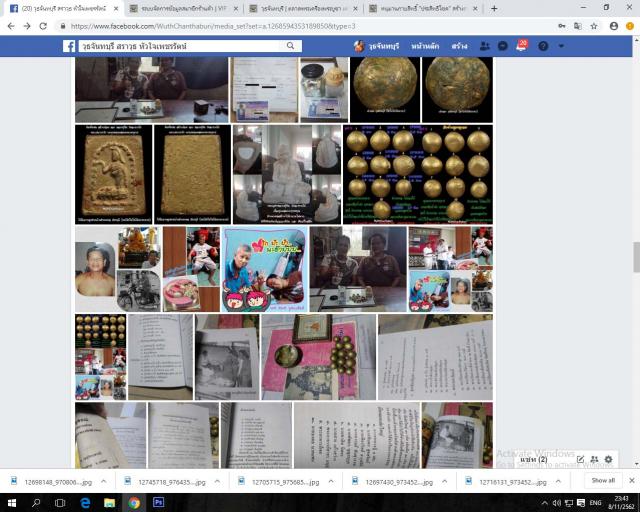Click the new message compose icon in chat bar

(580, 459)
